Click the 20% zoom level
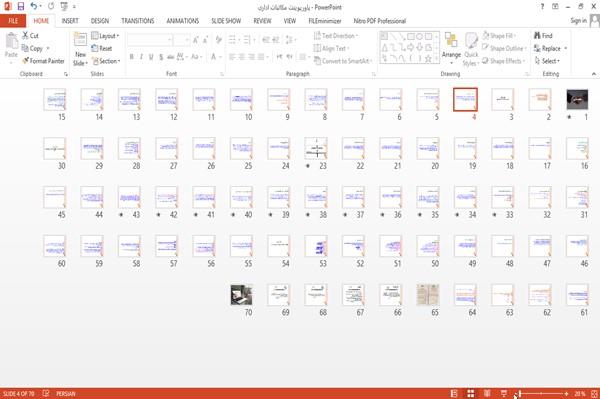Viewport: 600px width, 399px height. click(x=580, y=394)
